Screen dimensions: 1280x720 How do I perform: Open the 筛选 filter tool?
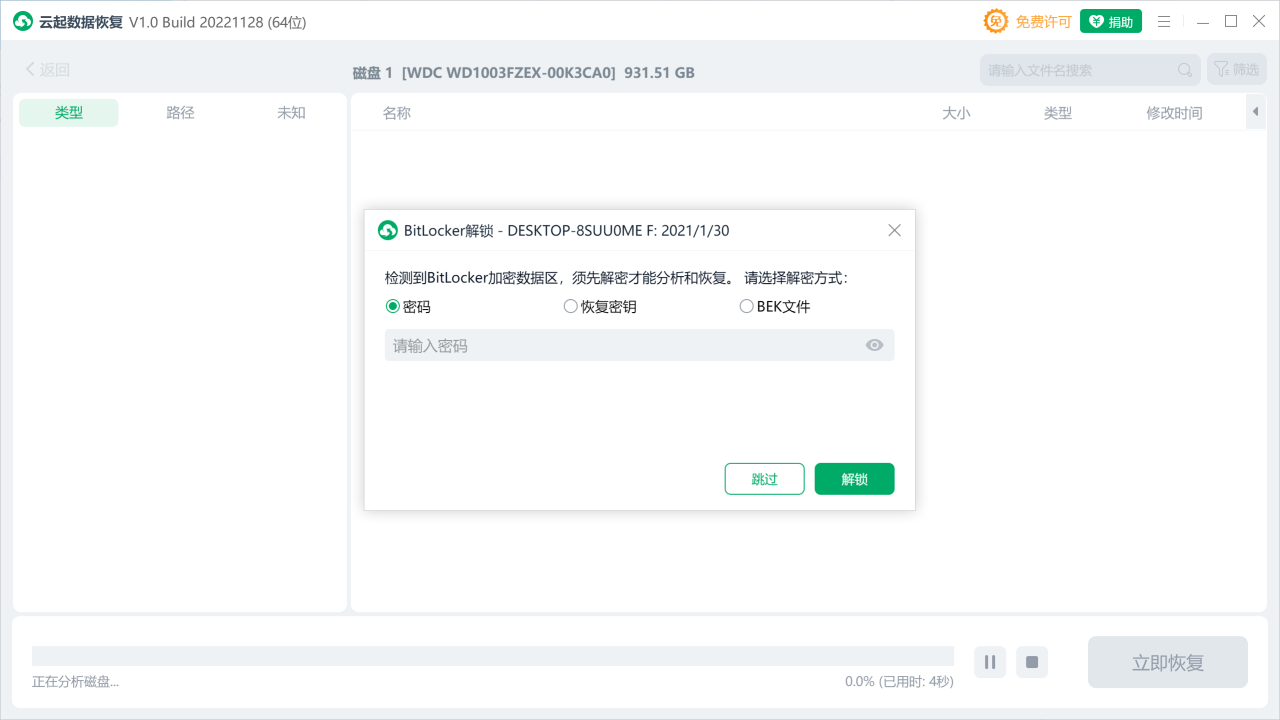point(1239,68)
